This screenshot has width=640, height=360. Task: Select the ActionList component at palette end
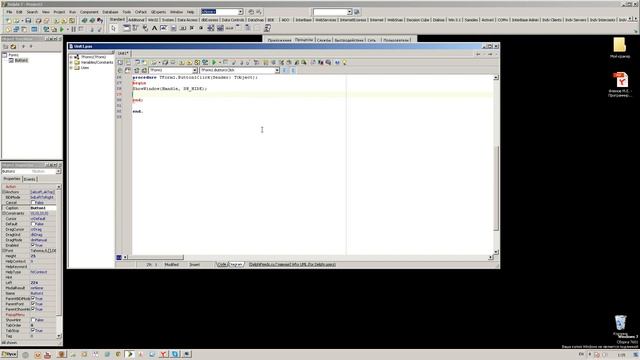pyautogui.click(x=267, y=28)
